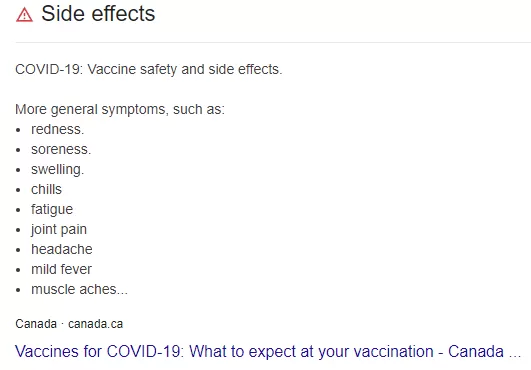Click the More general symptoms line
This screenshot has height=370, width=531.
click(120, 109)
